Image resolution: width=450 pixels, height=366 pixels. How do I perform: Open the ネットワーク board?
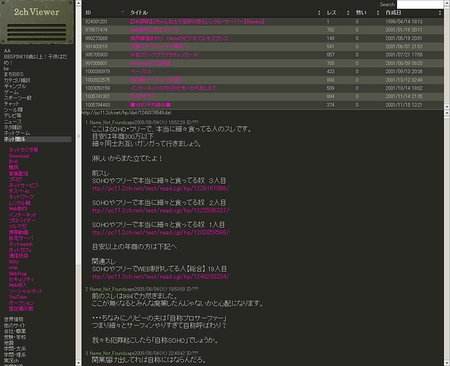[x=21, y=197]
